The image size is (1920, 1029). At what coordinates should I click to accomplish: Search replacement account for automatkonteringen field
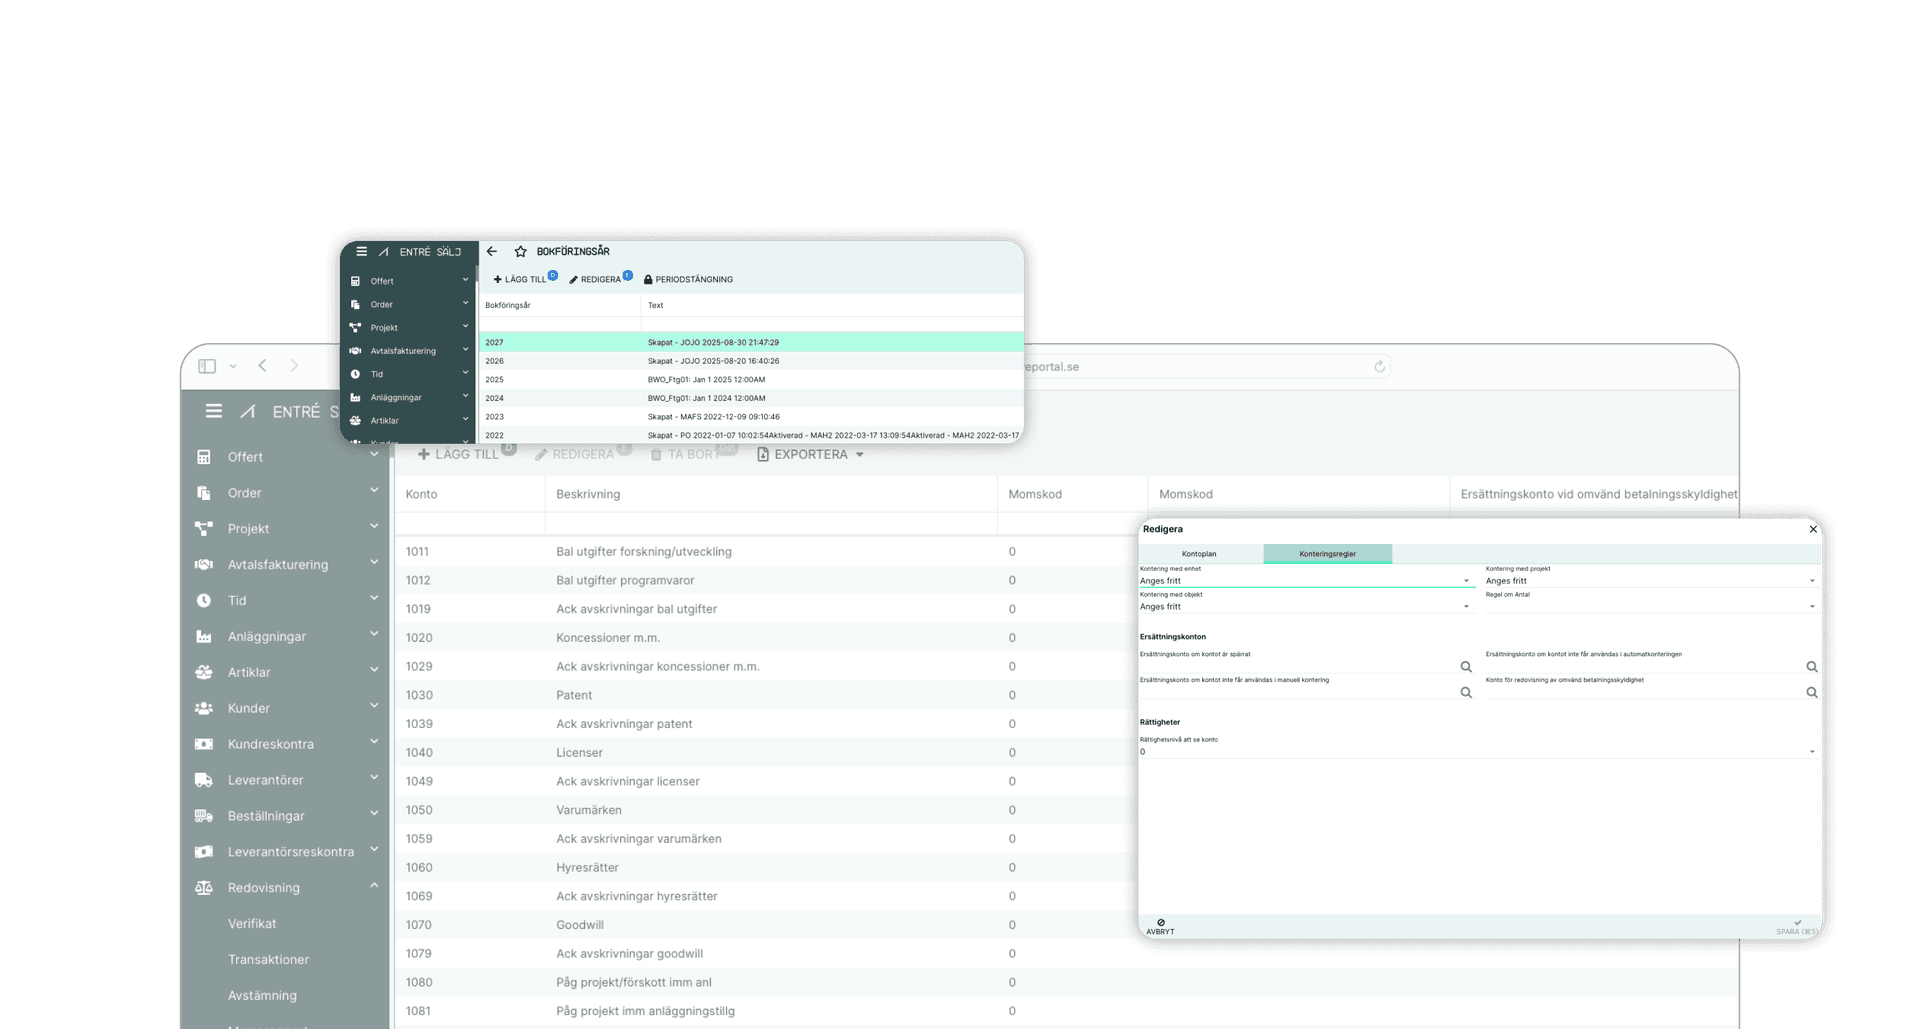(x=1812, y=667)
